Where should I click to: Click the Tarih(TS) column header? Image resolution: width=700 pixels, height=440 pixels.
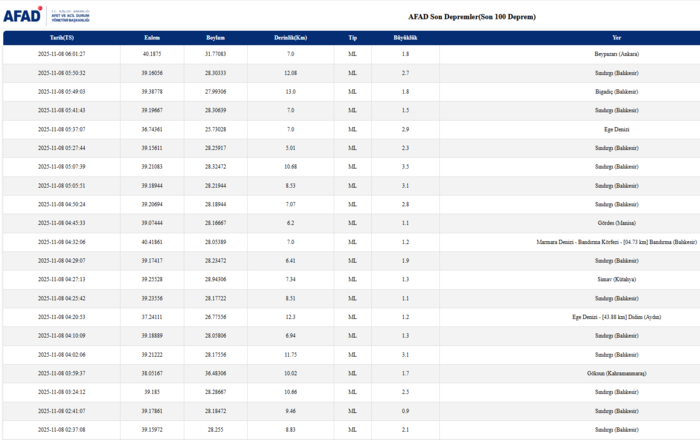point(61,37)
